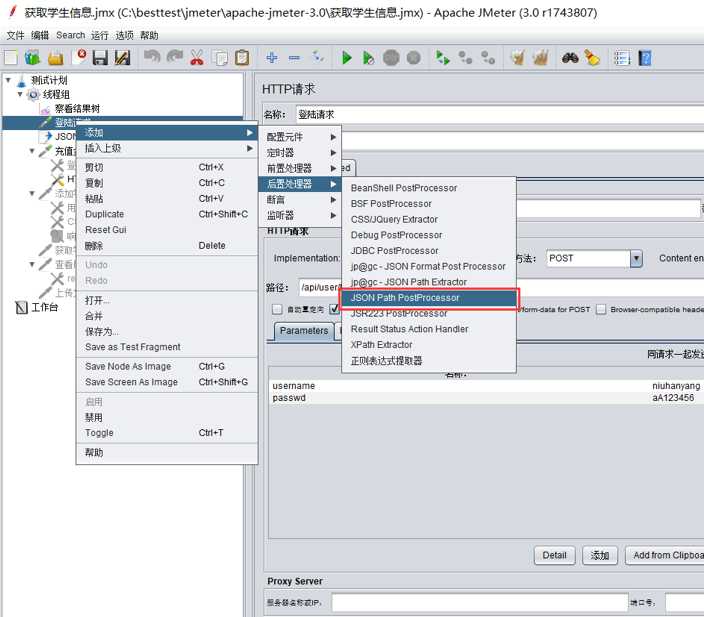Open the Search menu in the menu bar

pyautogui.click(x=70, y=35)
